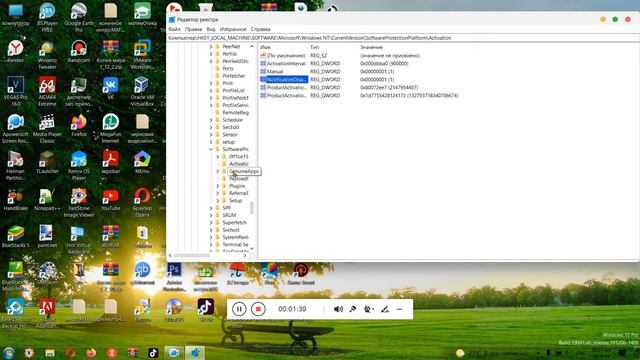The width and height of the screenshot is (640, 360).
Task: Expand the PeerNet registry key
Action: (x=211, y=47)
